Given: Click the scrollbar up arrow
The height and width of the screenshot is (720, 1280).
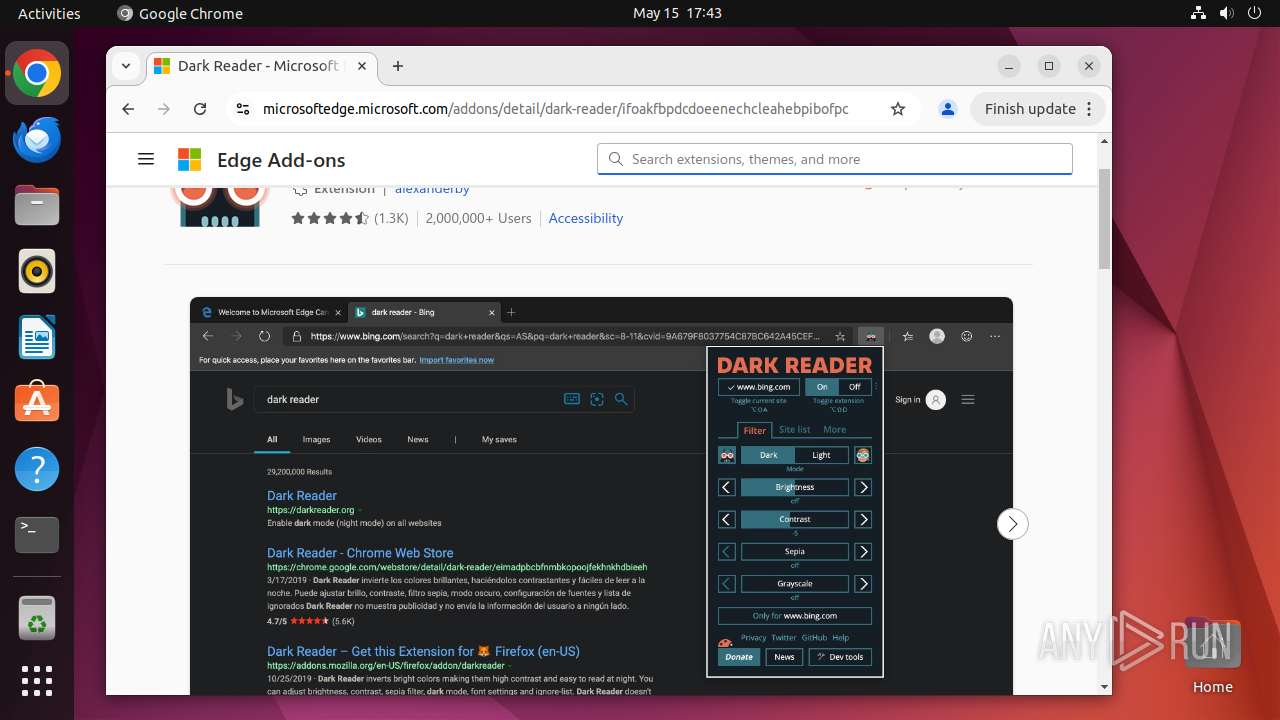Looking at the screenshot, I should (1104, 141).
